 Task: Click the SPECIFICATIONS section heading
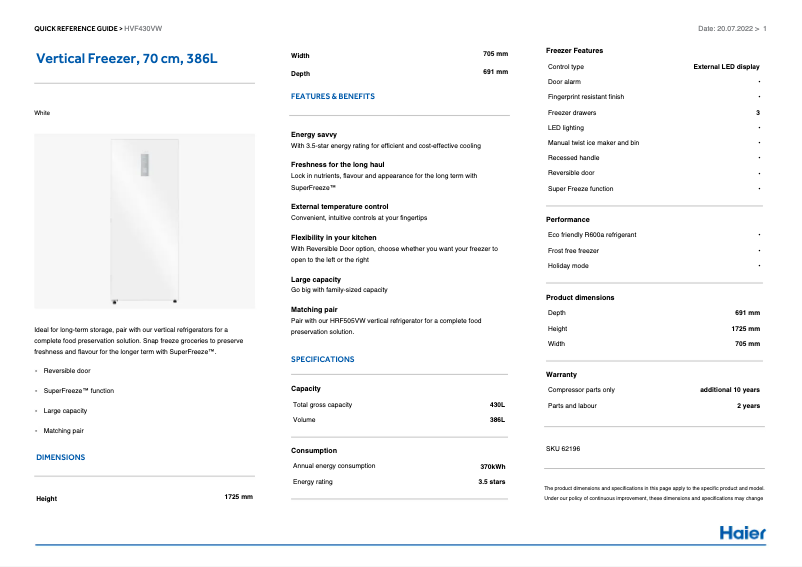322,359
